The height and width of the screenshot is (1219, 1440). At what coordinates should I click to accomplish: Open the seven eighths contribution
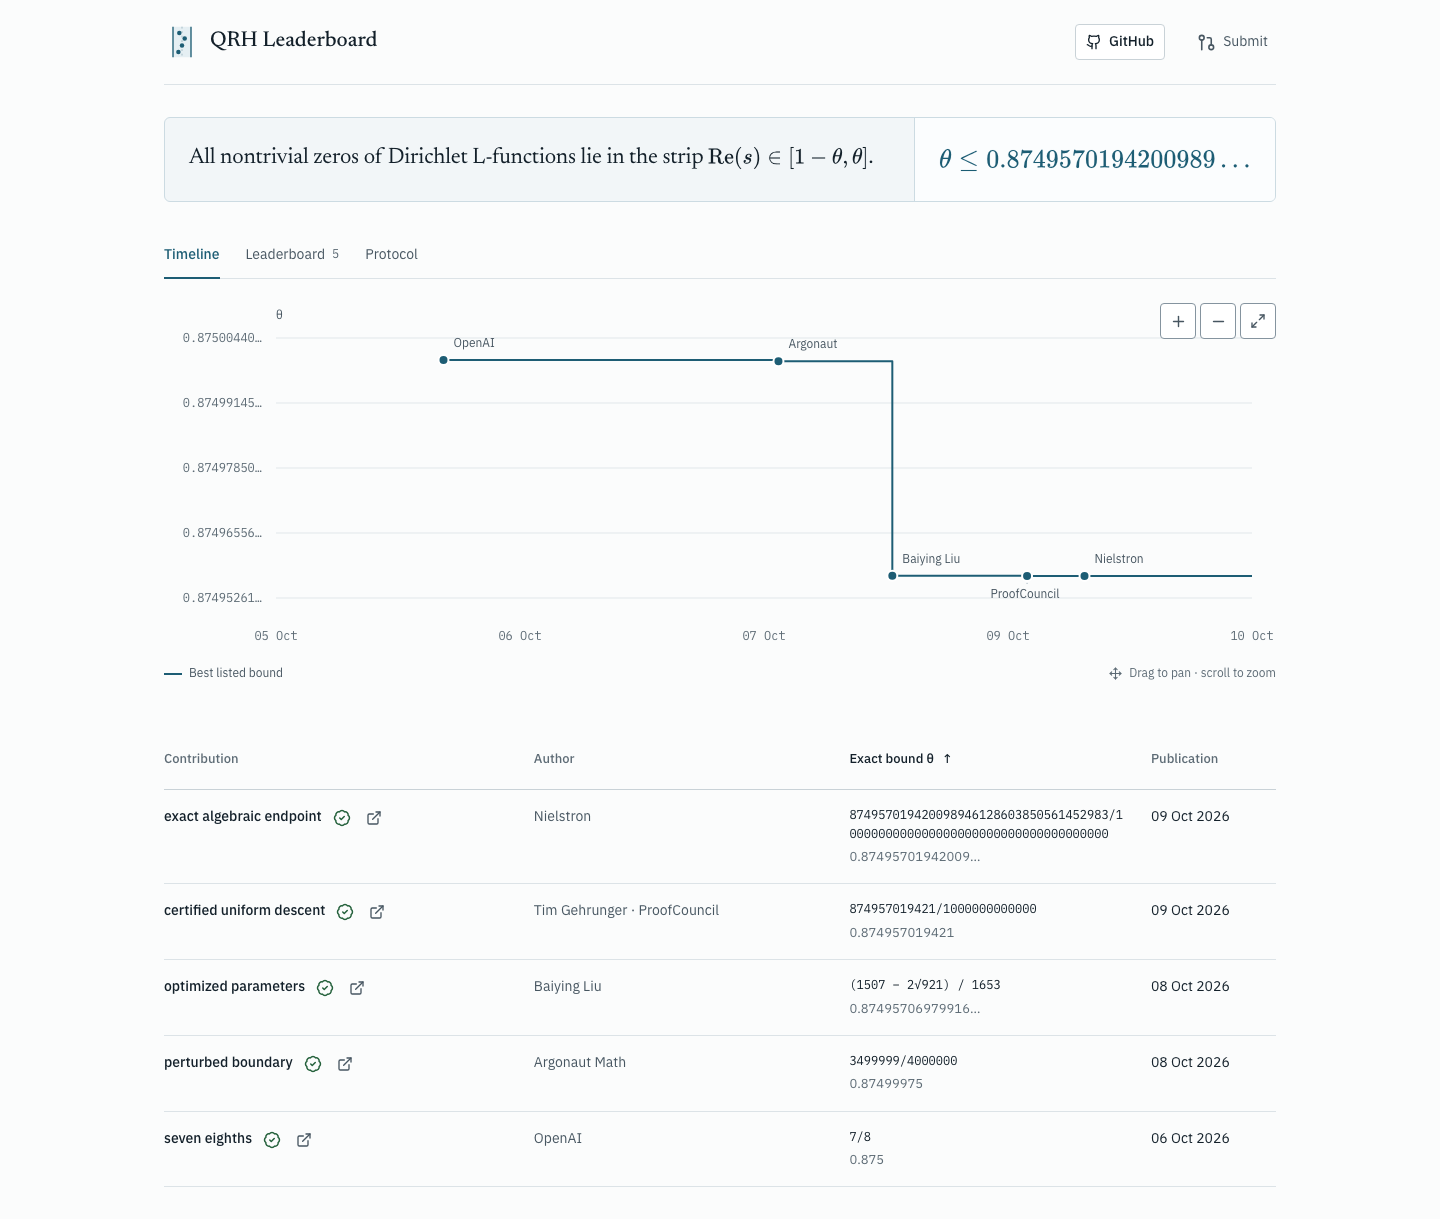pyautogui.click(x=208, y=1139)
